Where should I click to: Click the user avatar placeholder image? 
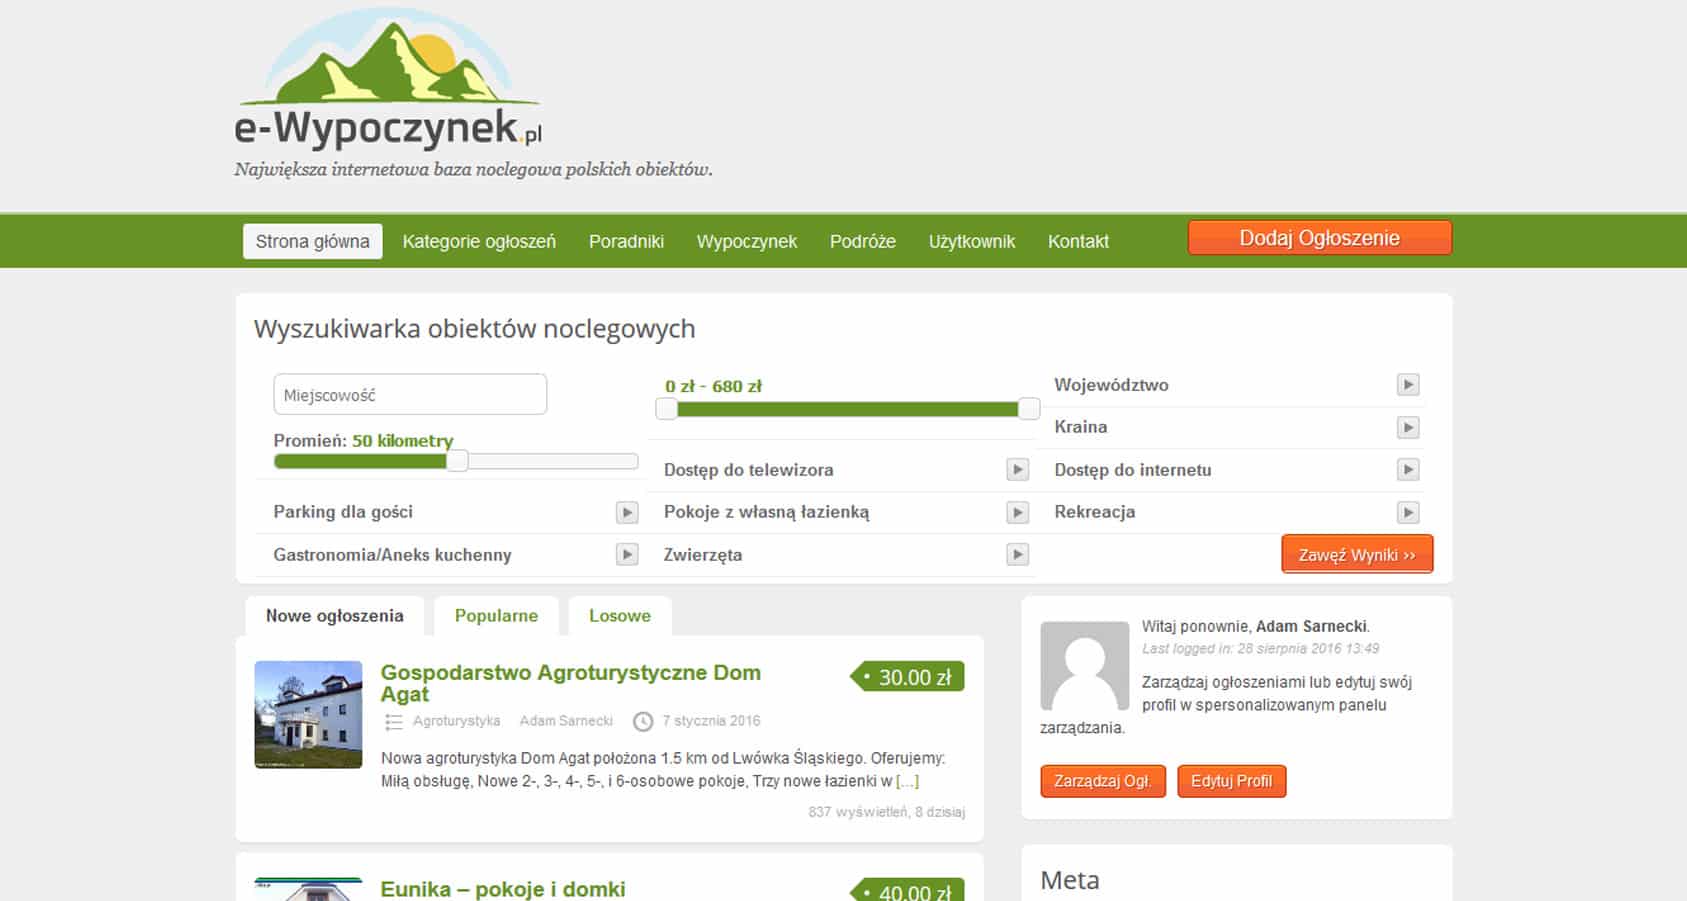1085,665
